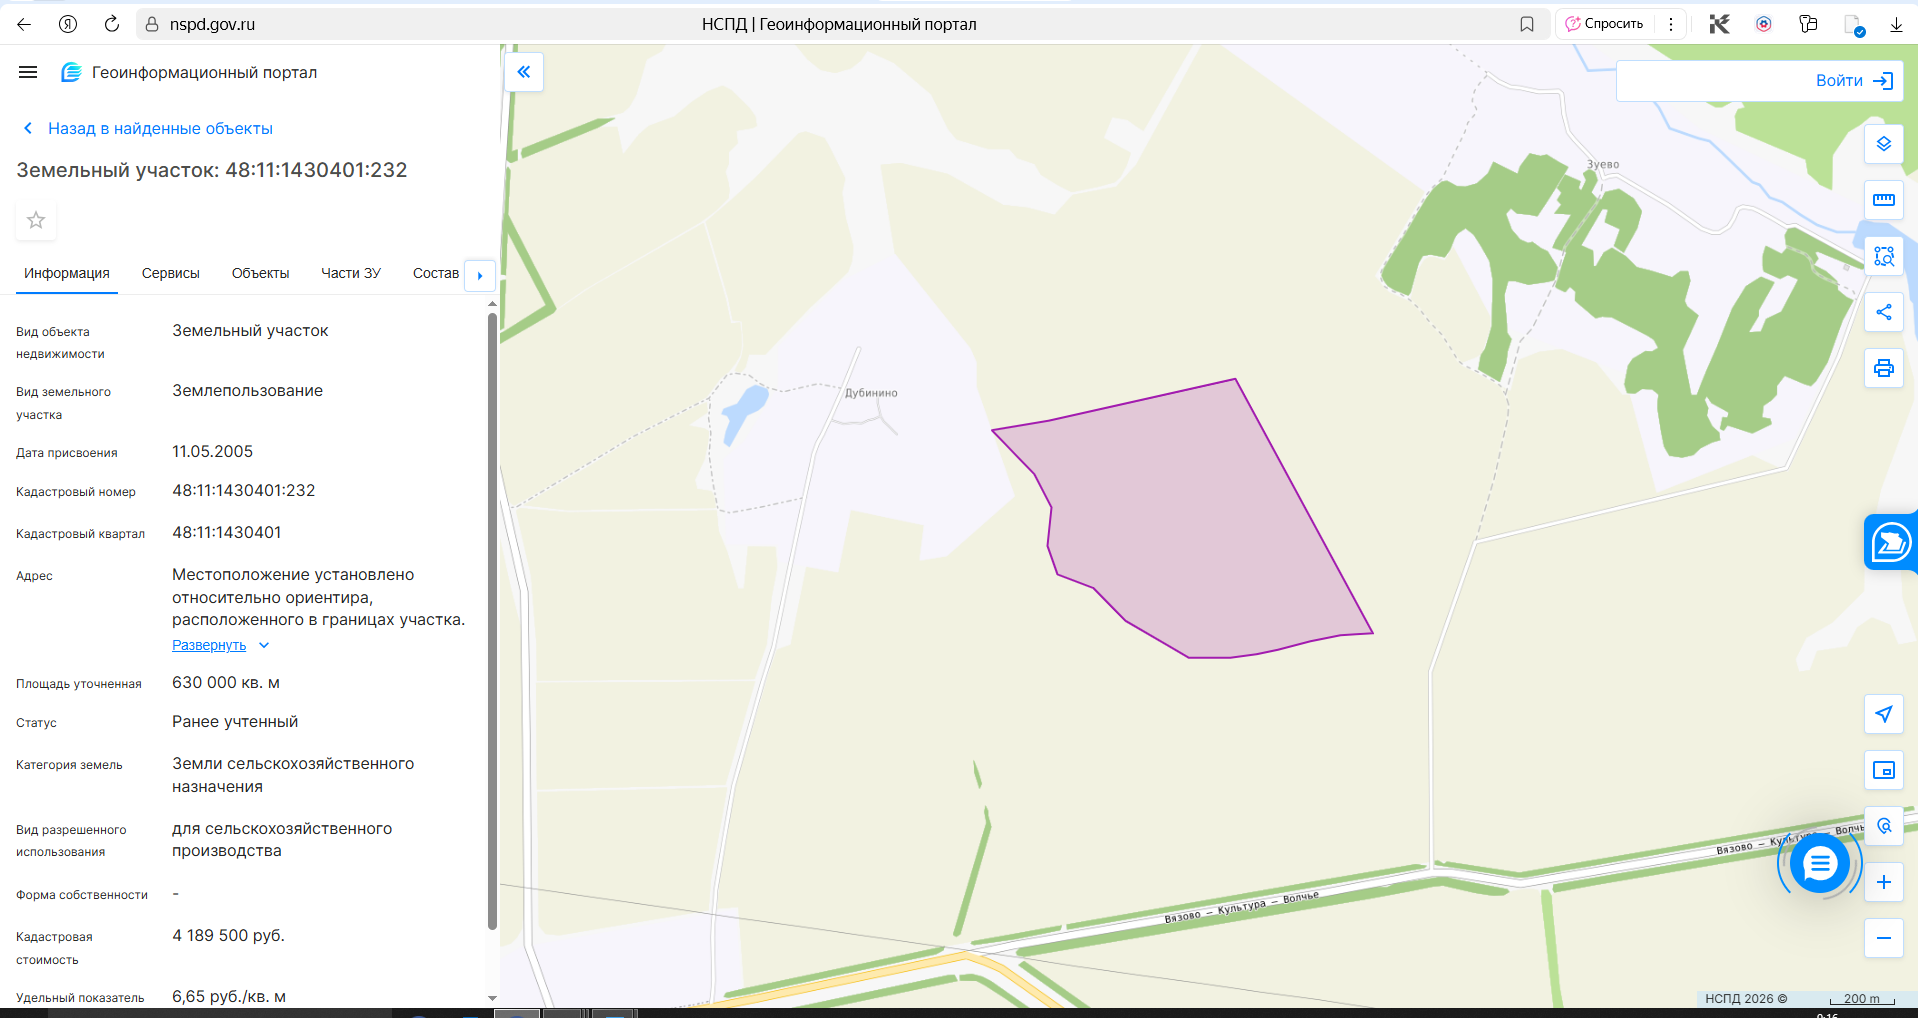The width and height of the screenshot is (1918, 1018).
Task: Open the blue chat support bubble
Action: (x=1819, y=863)
